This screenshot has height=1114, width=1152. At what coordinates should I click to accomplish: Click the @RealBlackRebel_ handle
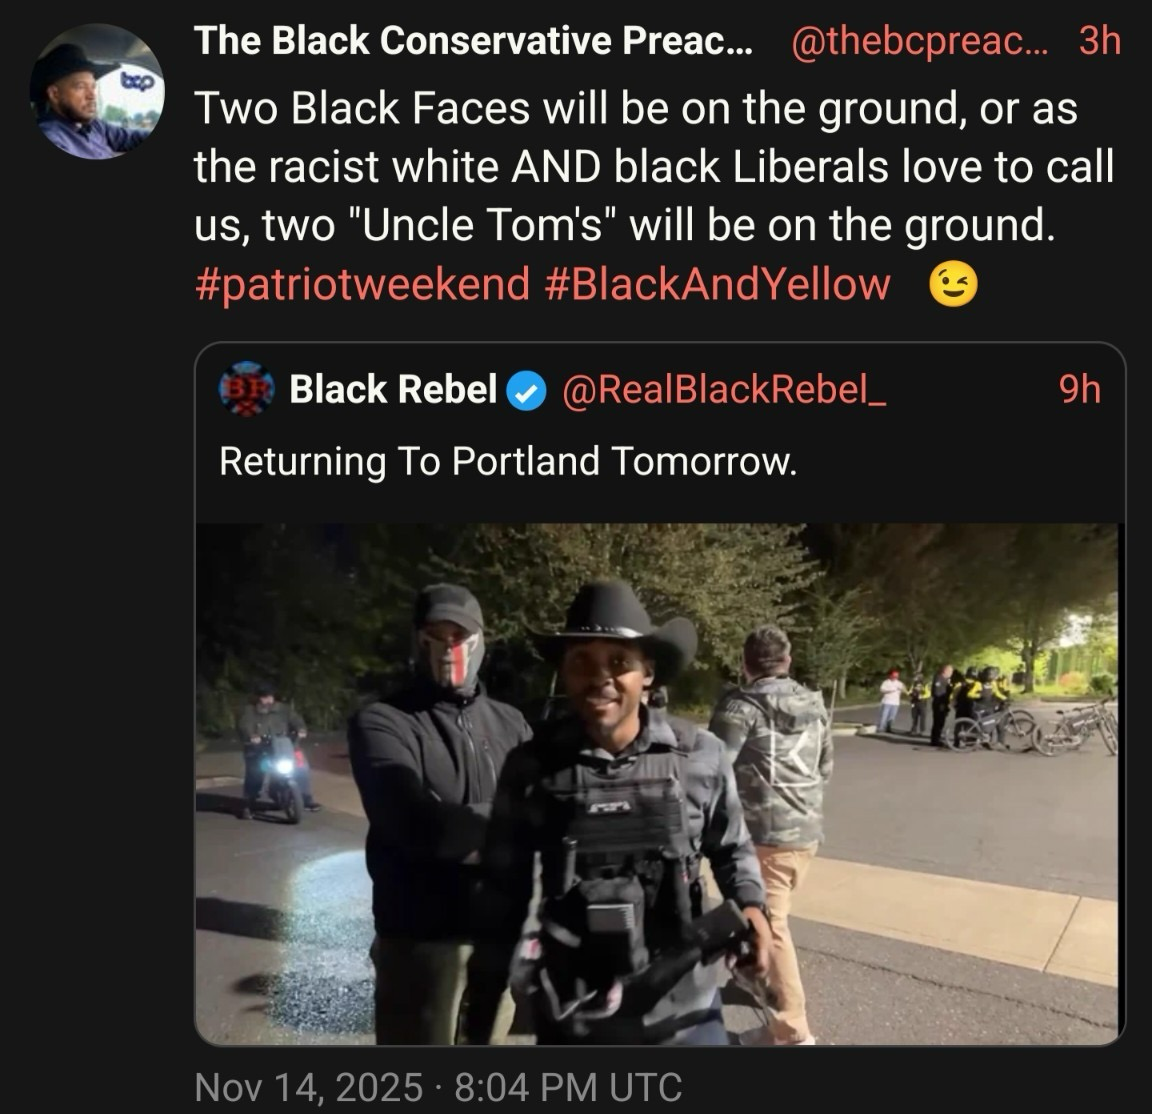click(725, 389)
